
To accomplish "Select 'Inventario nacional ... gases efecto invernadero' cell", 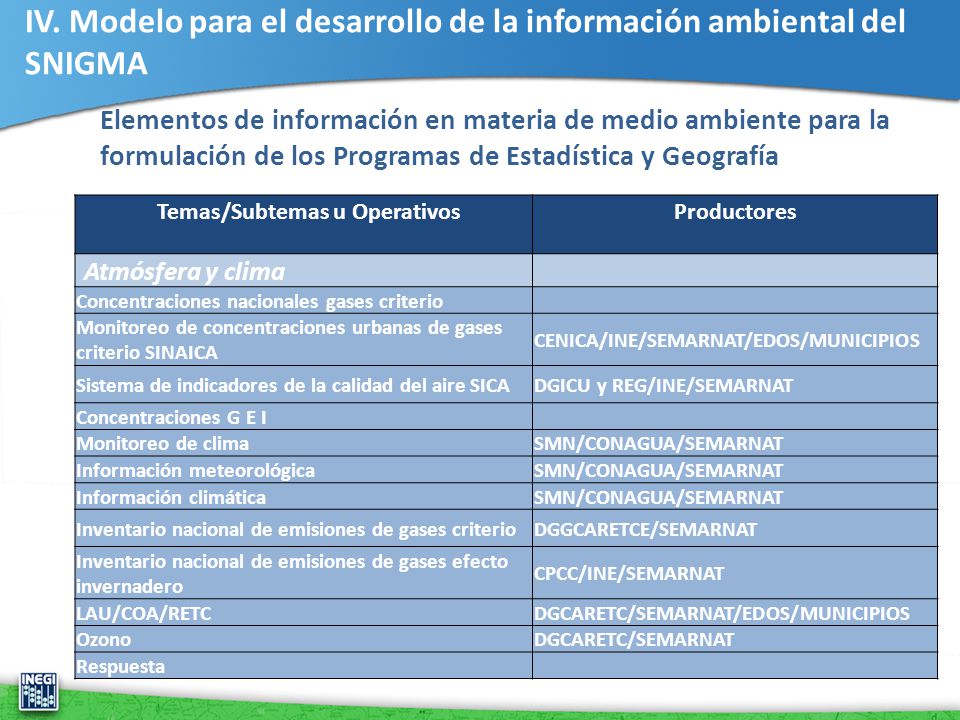I will click(x=304, y=573).
